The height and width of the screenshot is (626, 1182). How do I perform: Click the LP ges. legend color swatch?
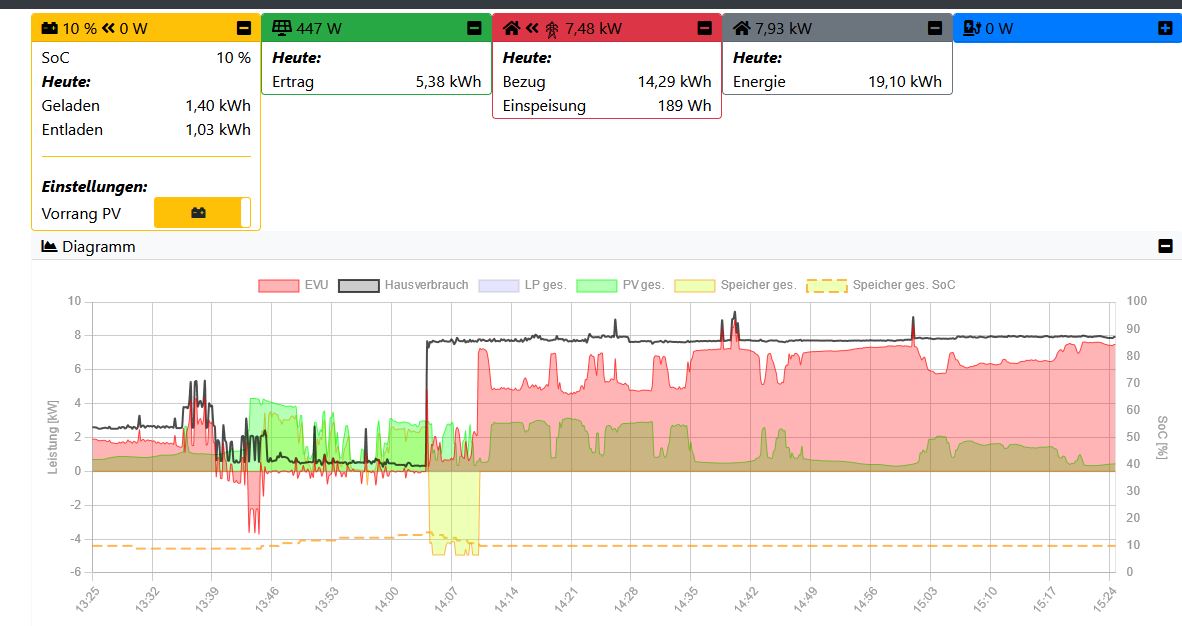point(499,285)
